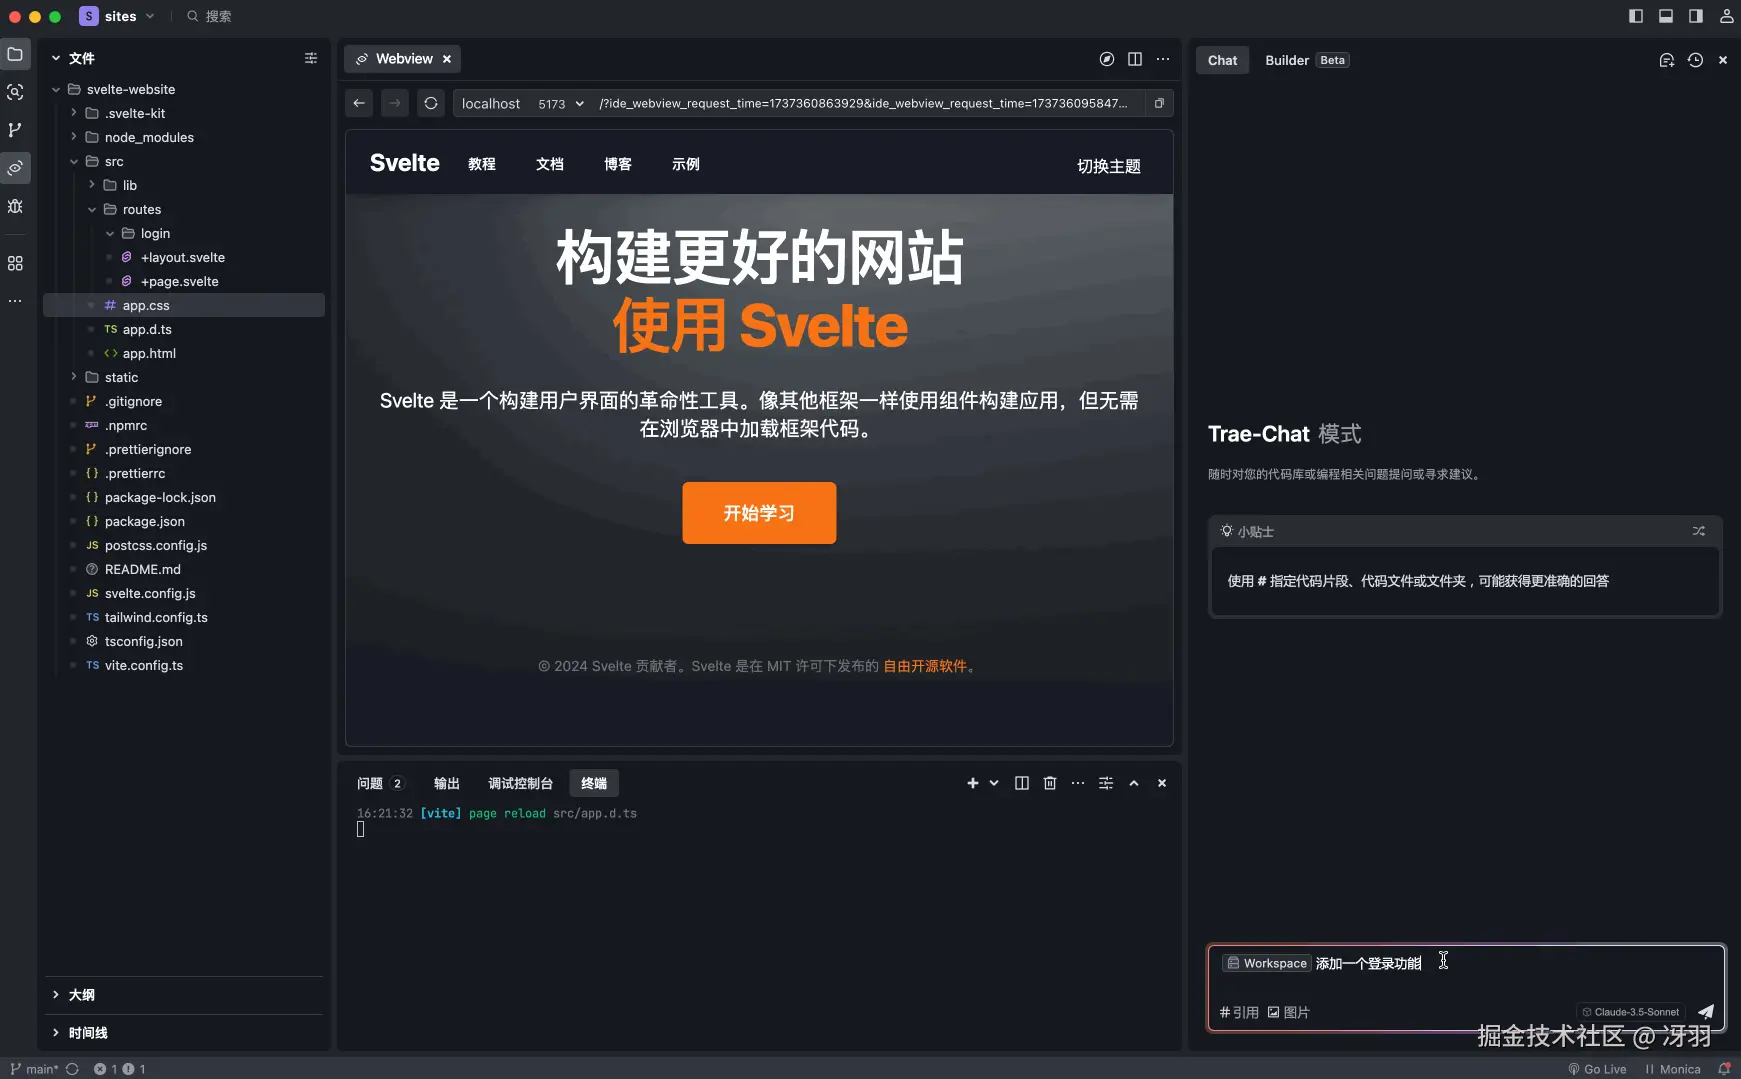Copy the Webview URL with the copy icon

[x=1159, y=103]
